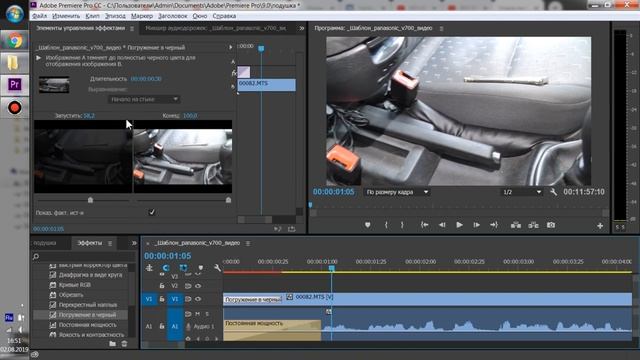The image size is (640, 360).
Task: Open alignment dropdown Начало на стыке
Action: tap(144, 99)
